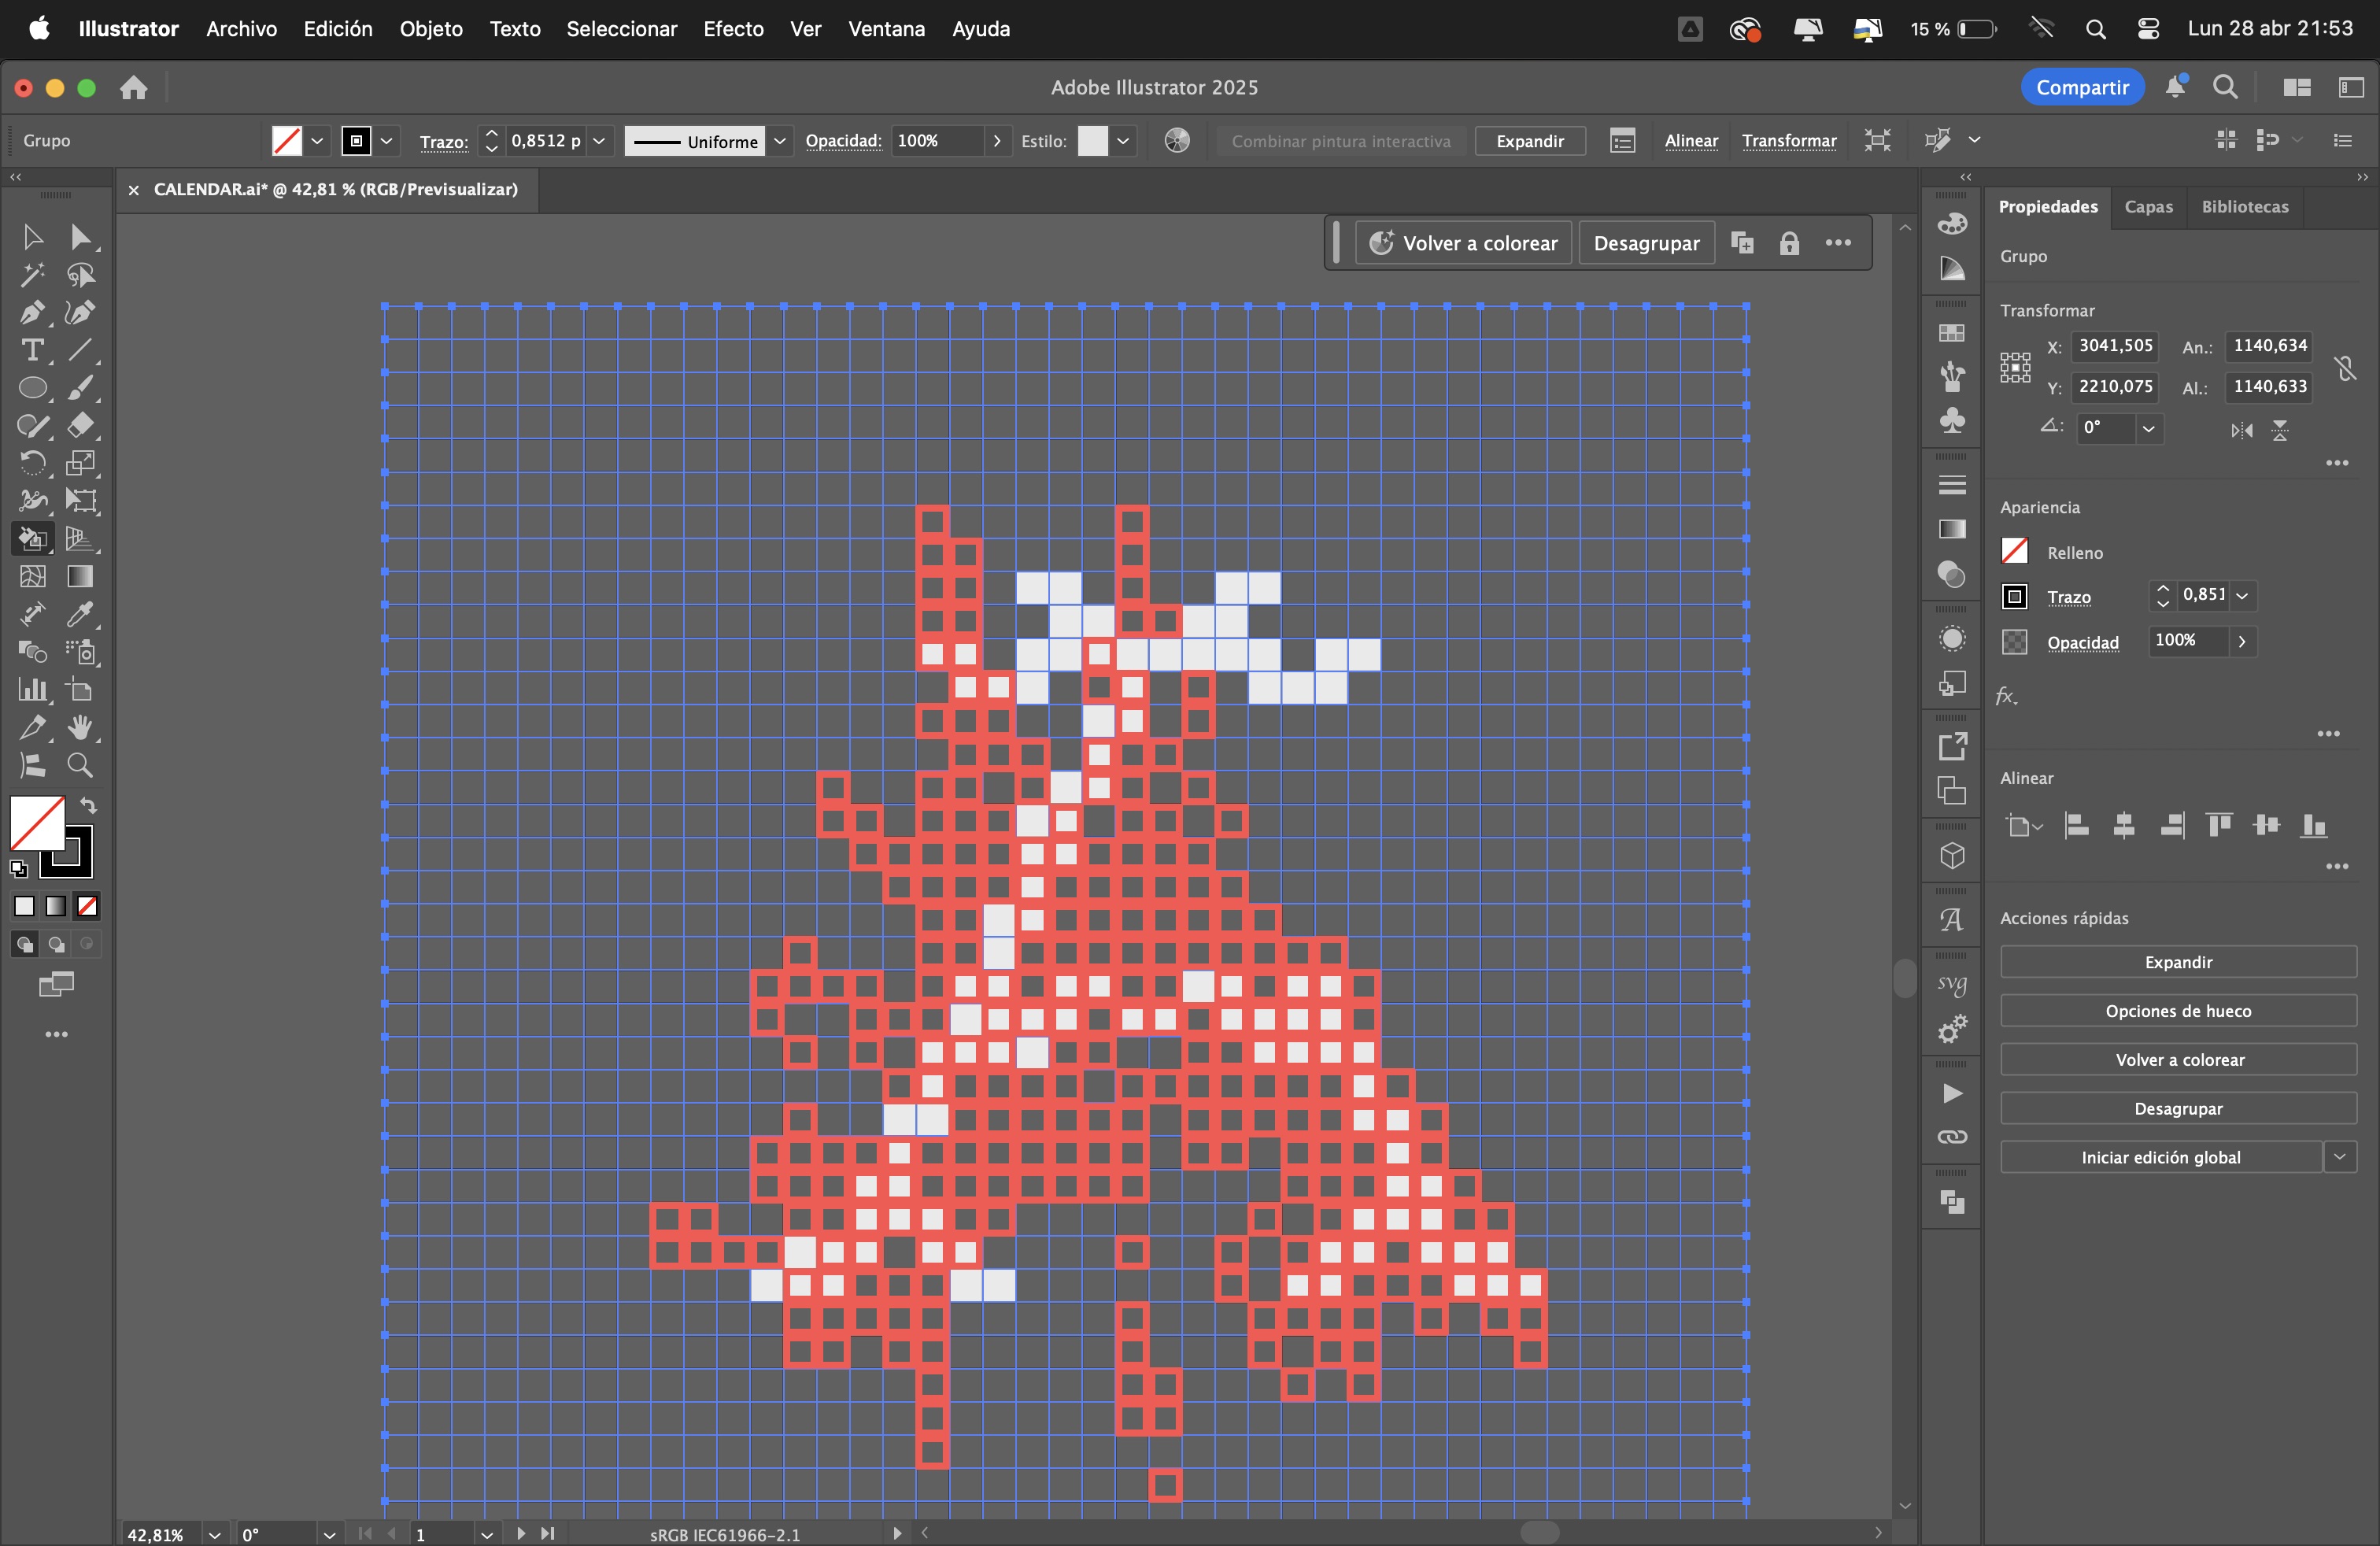Viewport: 2380px width, 1546px height.
Task: Flip selection along horizontal axis
Action: tap(2242, 430)
